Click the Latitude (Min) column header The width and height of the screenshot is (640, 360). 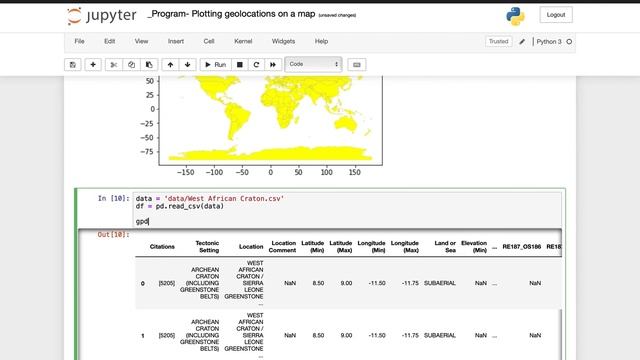(x=313, y=247)
